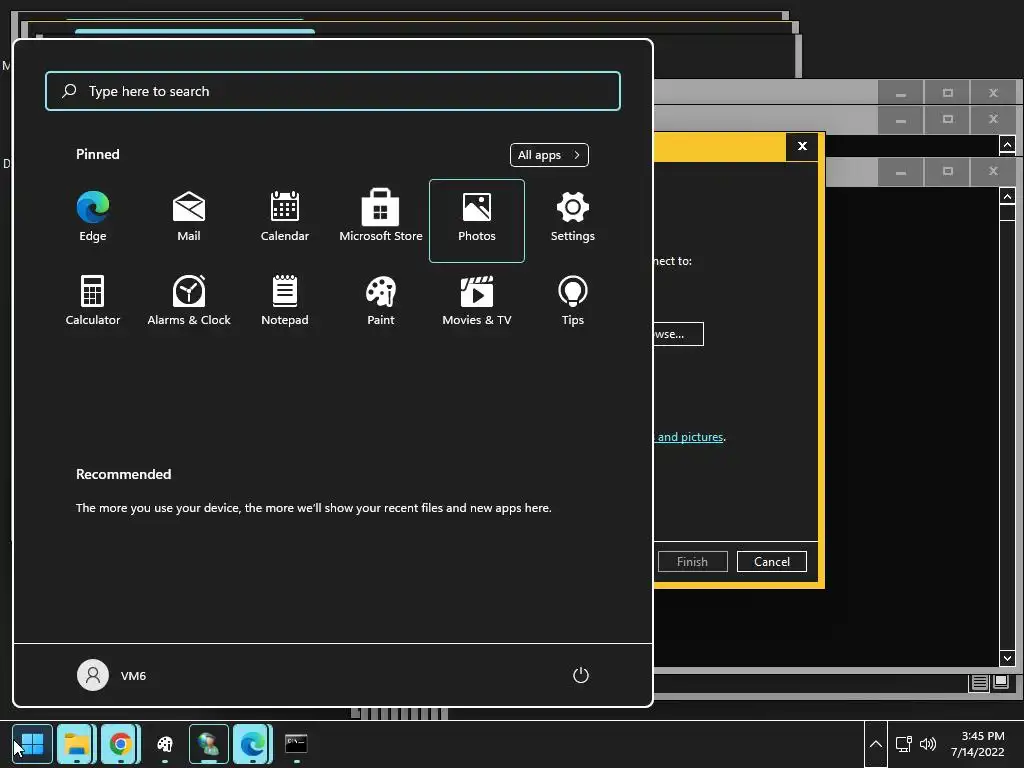Viewport: 1024px width, 768px height.
Task: Open the Paint pinned app
Action: click(x=381, y=300)
